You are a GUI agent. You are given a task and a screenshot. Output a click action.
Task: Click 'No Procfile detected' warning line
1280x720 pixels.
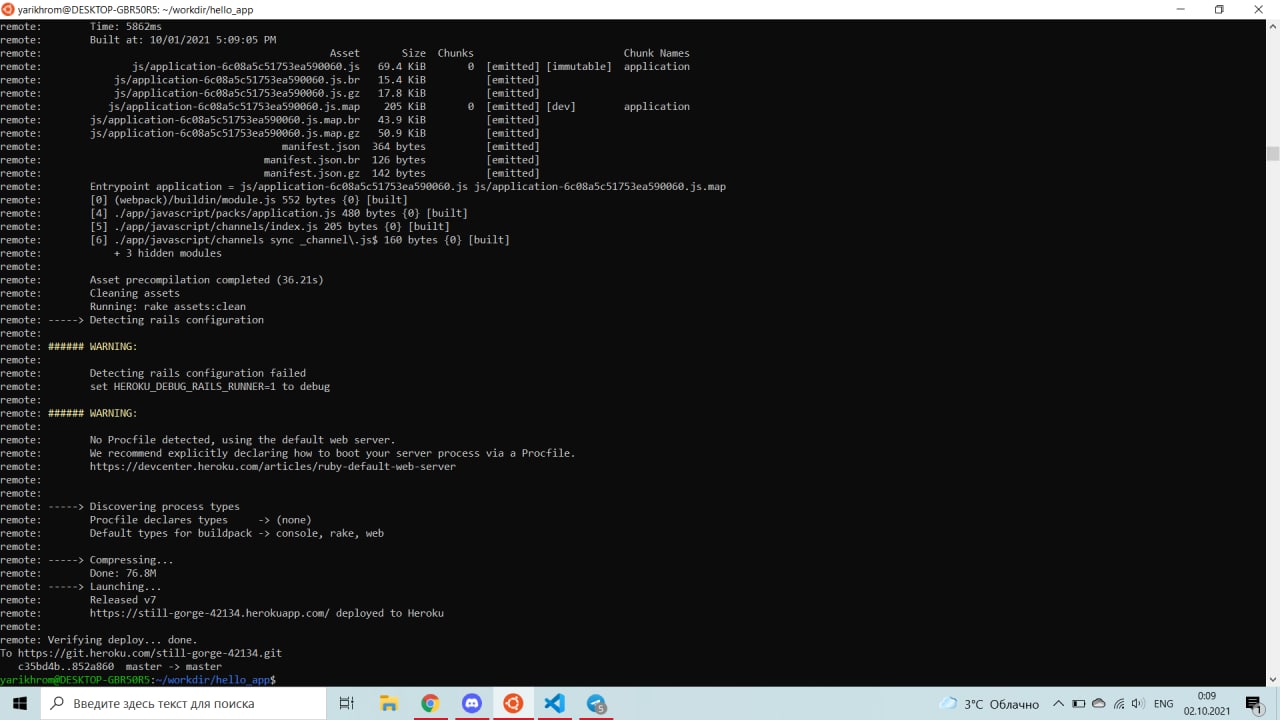(242, 440)
